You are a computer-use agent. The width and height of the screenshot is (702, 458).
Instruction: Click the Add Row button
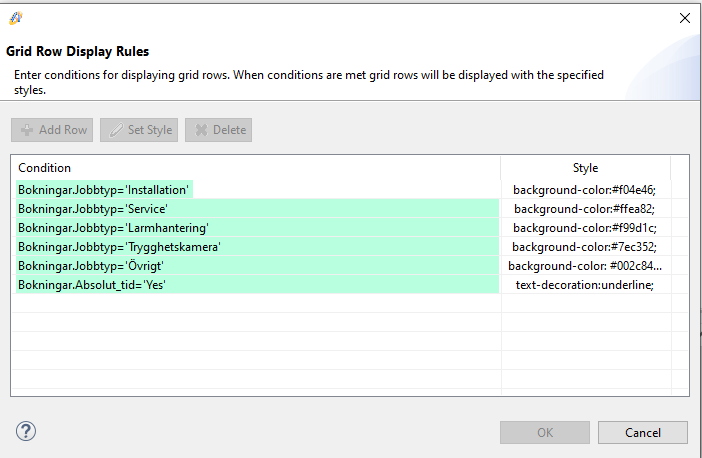pyautogui.click(x=52, y=130)
